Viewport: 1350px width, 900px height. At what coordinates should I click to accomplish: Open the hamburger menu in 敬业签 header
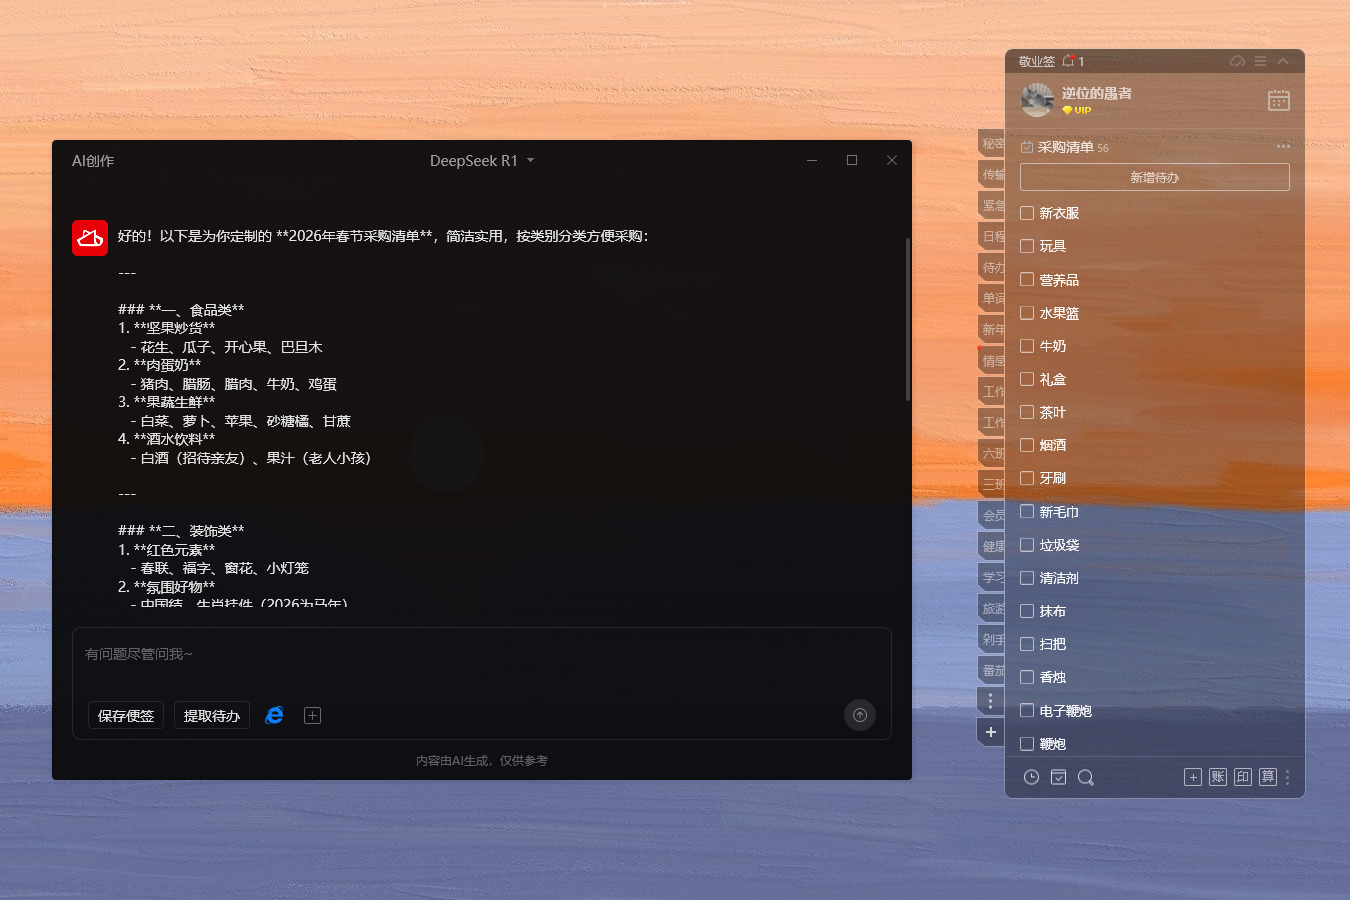pos(1260,61)
